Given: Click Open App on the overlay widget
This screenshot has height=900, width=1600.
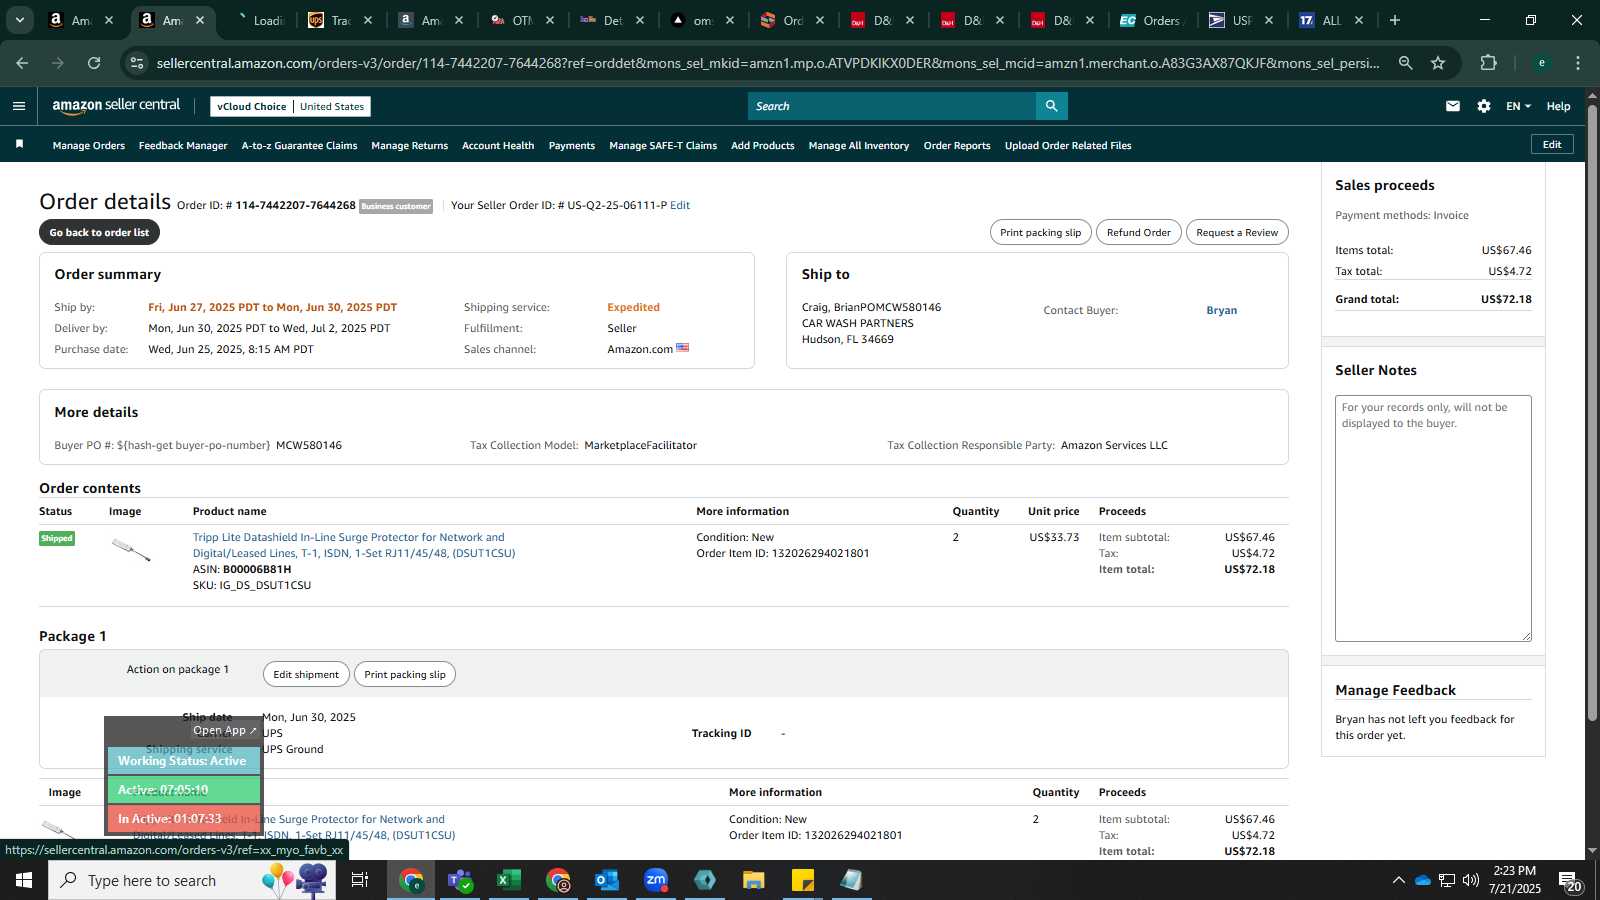Looking at the screenshot, I should (225, 730).
